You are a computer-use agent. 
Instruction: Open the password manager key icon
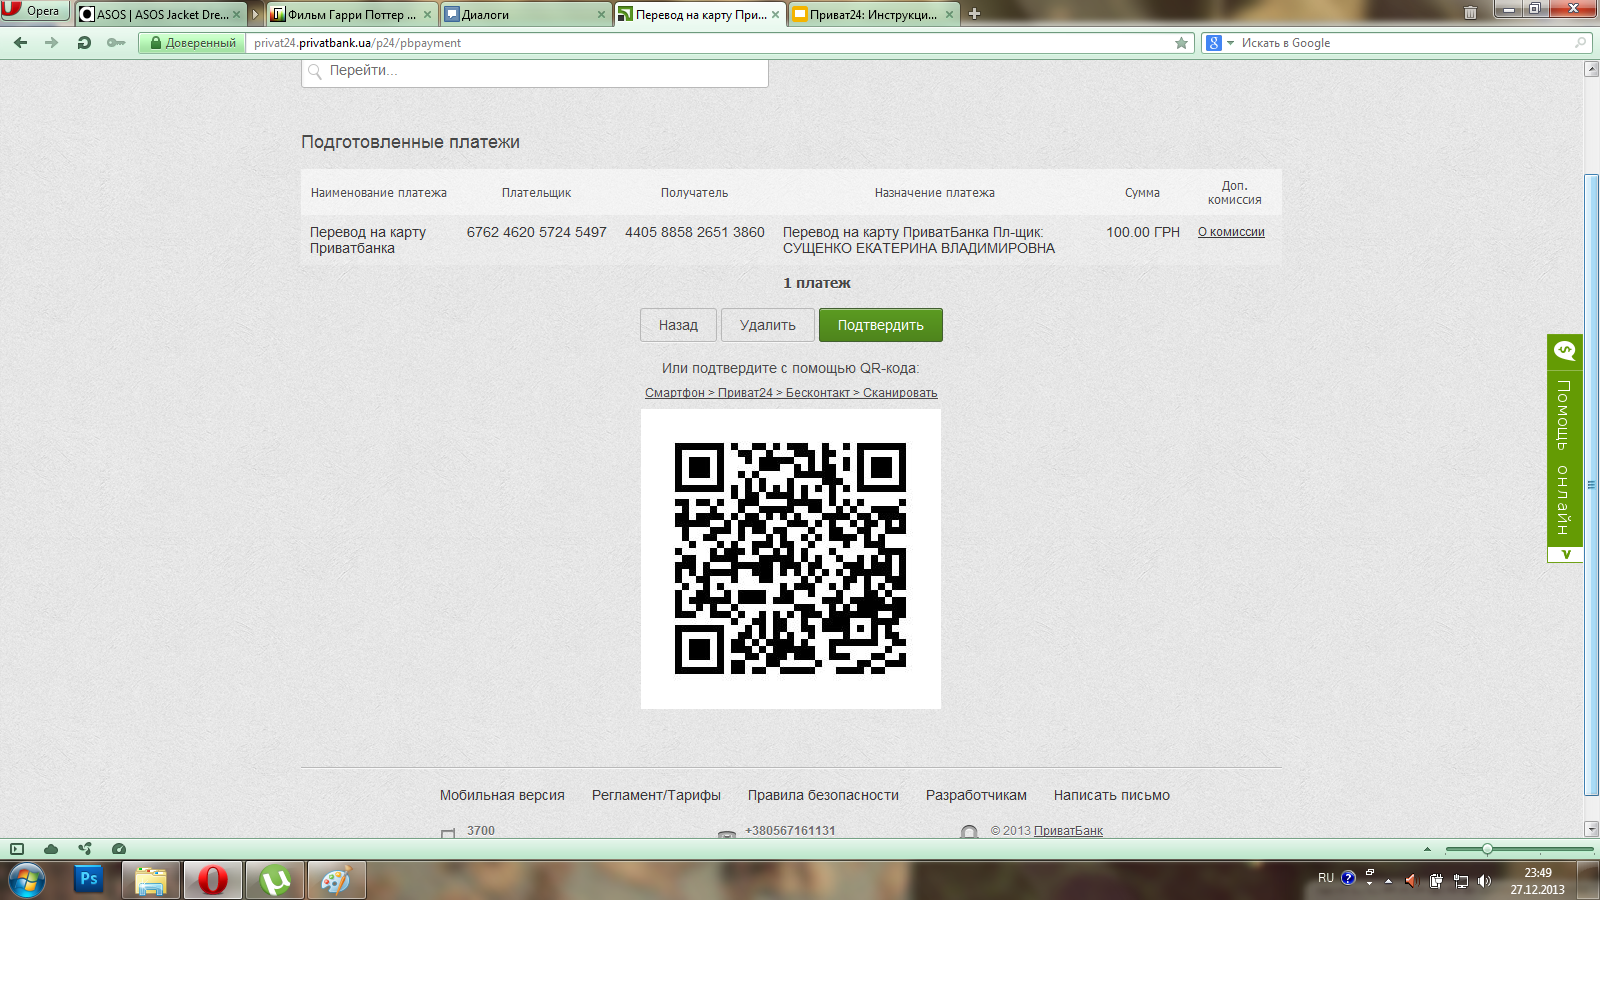[x=116, y=43]
